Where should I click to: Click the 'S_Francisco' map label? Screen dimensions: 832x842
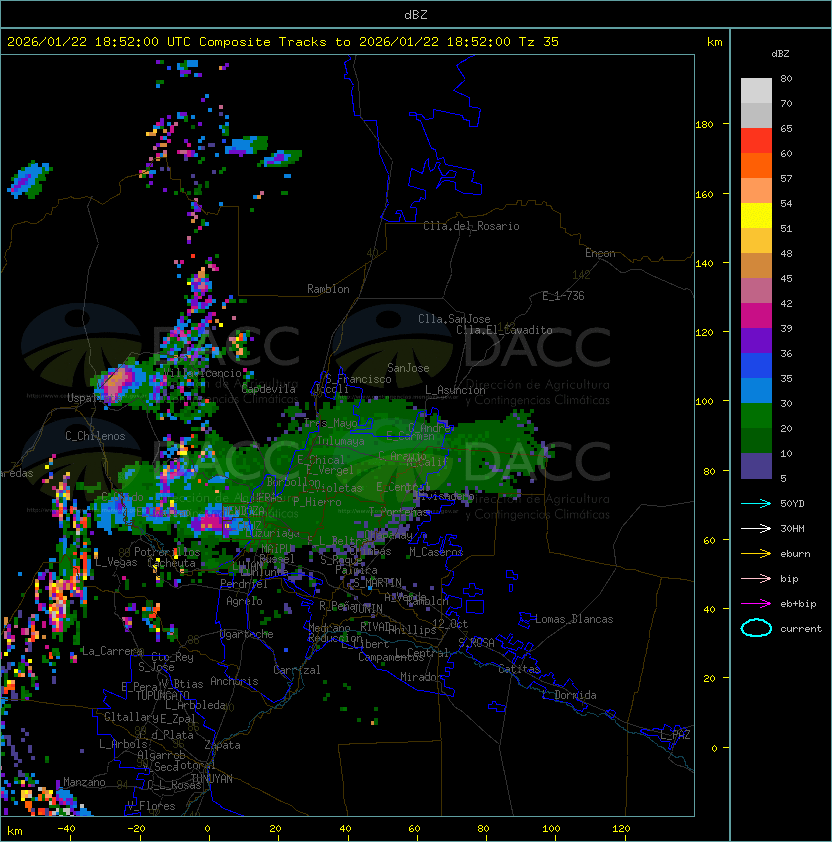click(x=358, y=379)
